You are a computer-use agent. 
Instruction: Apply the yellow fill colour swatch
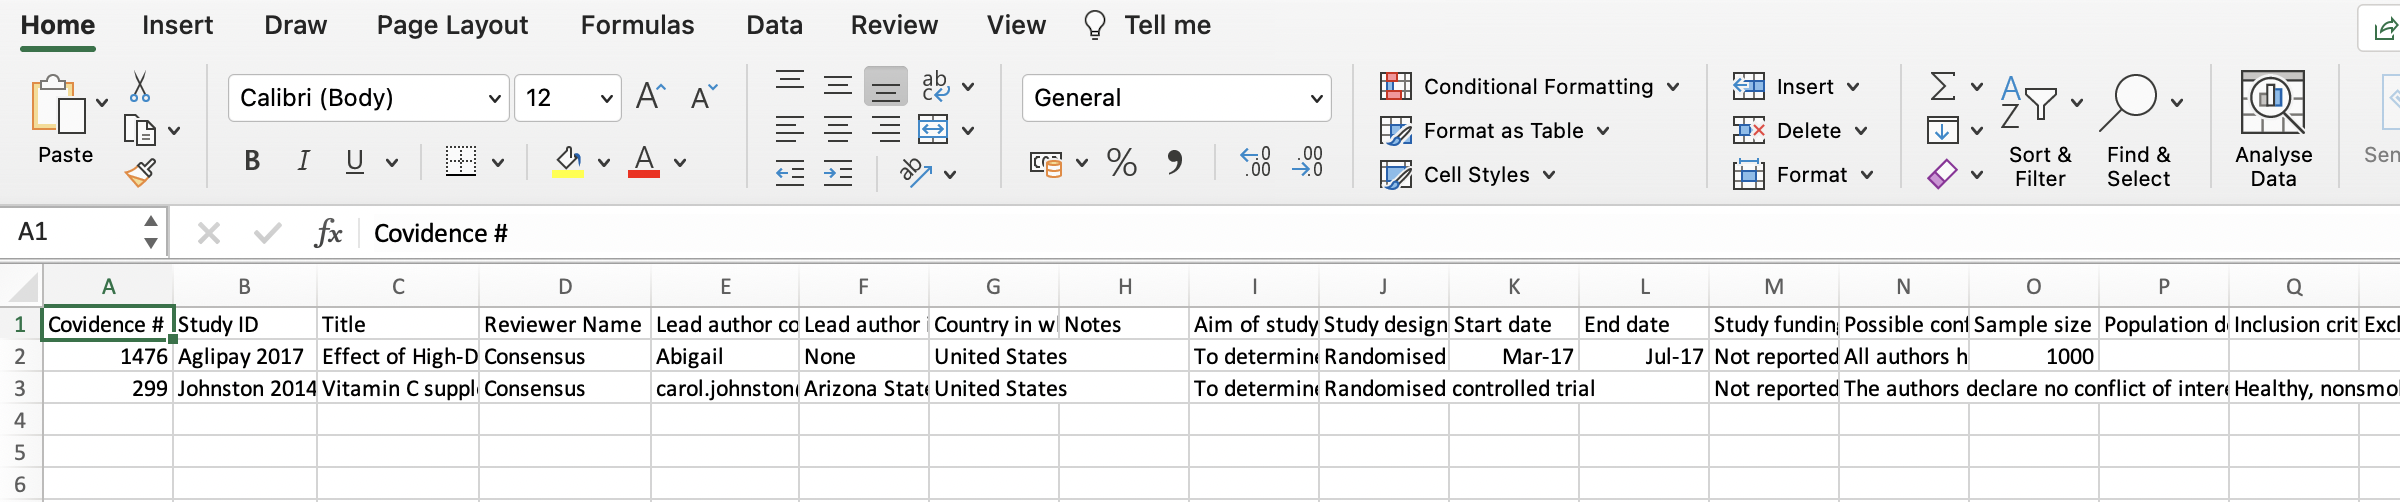[x=568, y=161]
